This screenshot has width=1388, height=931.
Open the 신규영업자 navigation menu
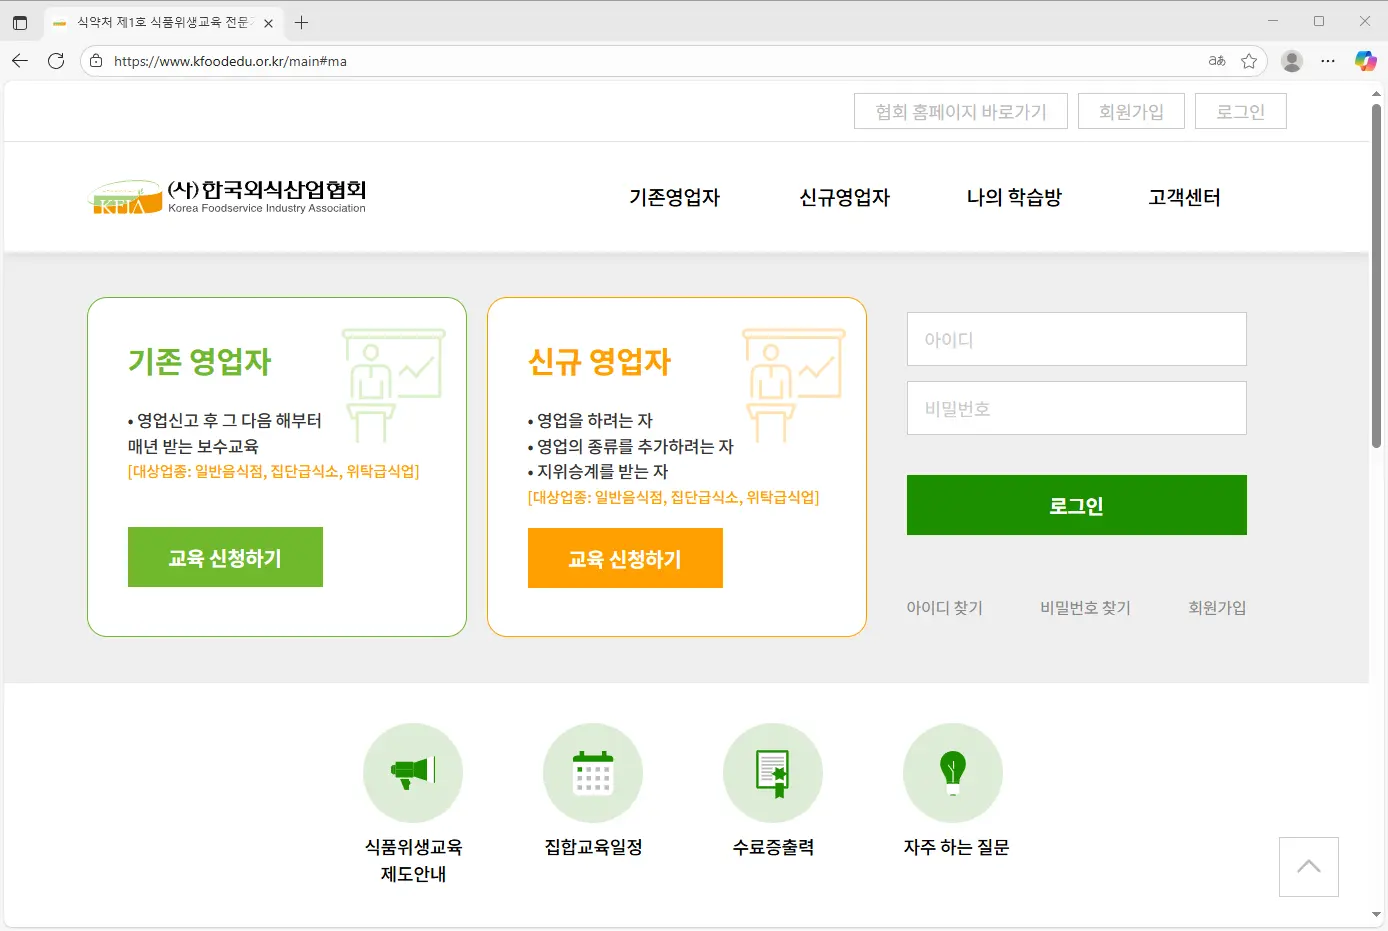(x=844, y=198)
